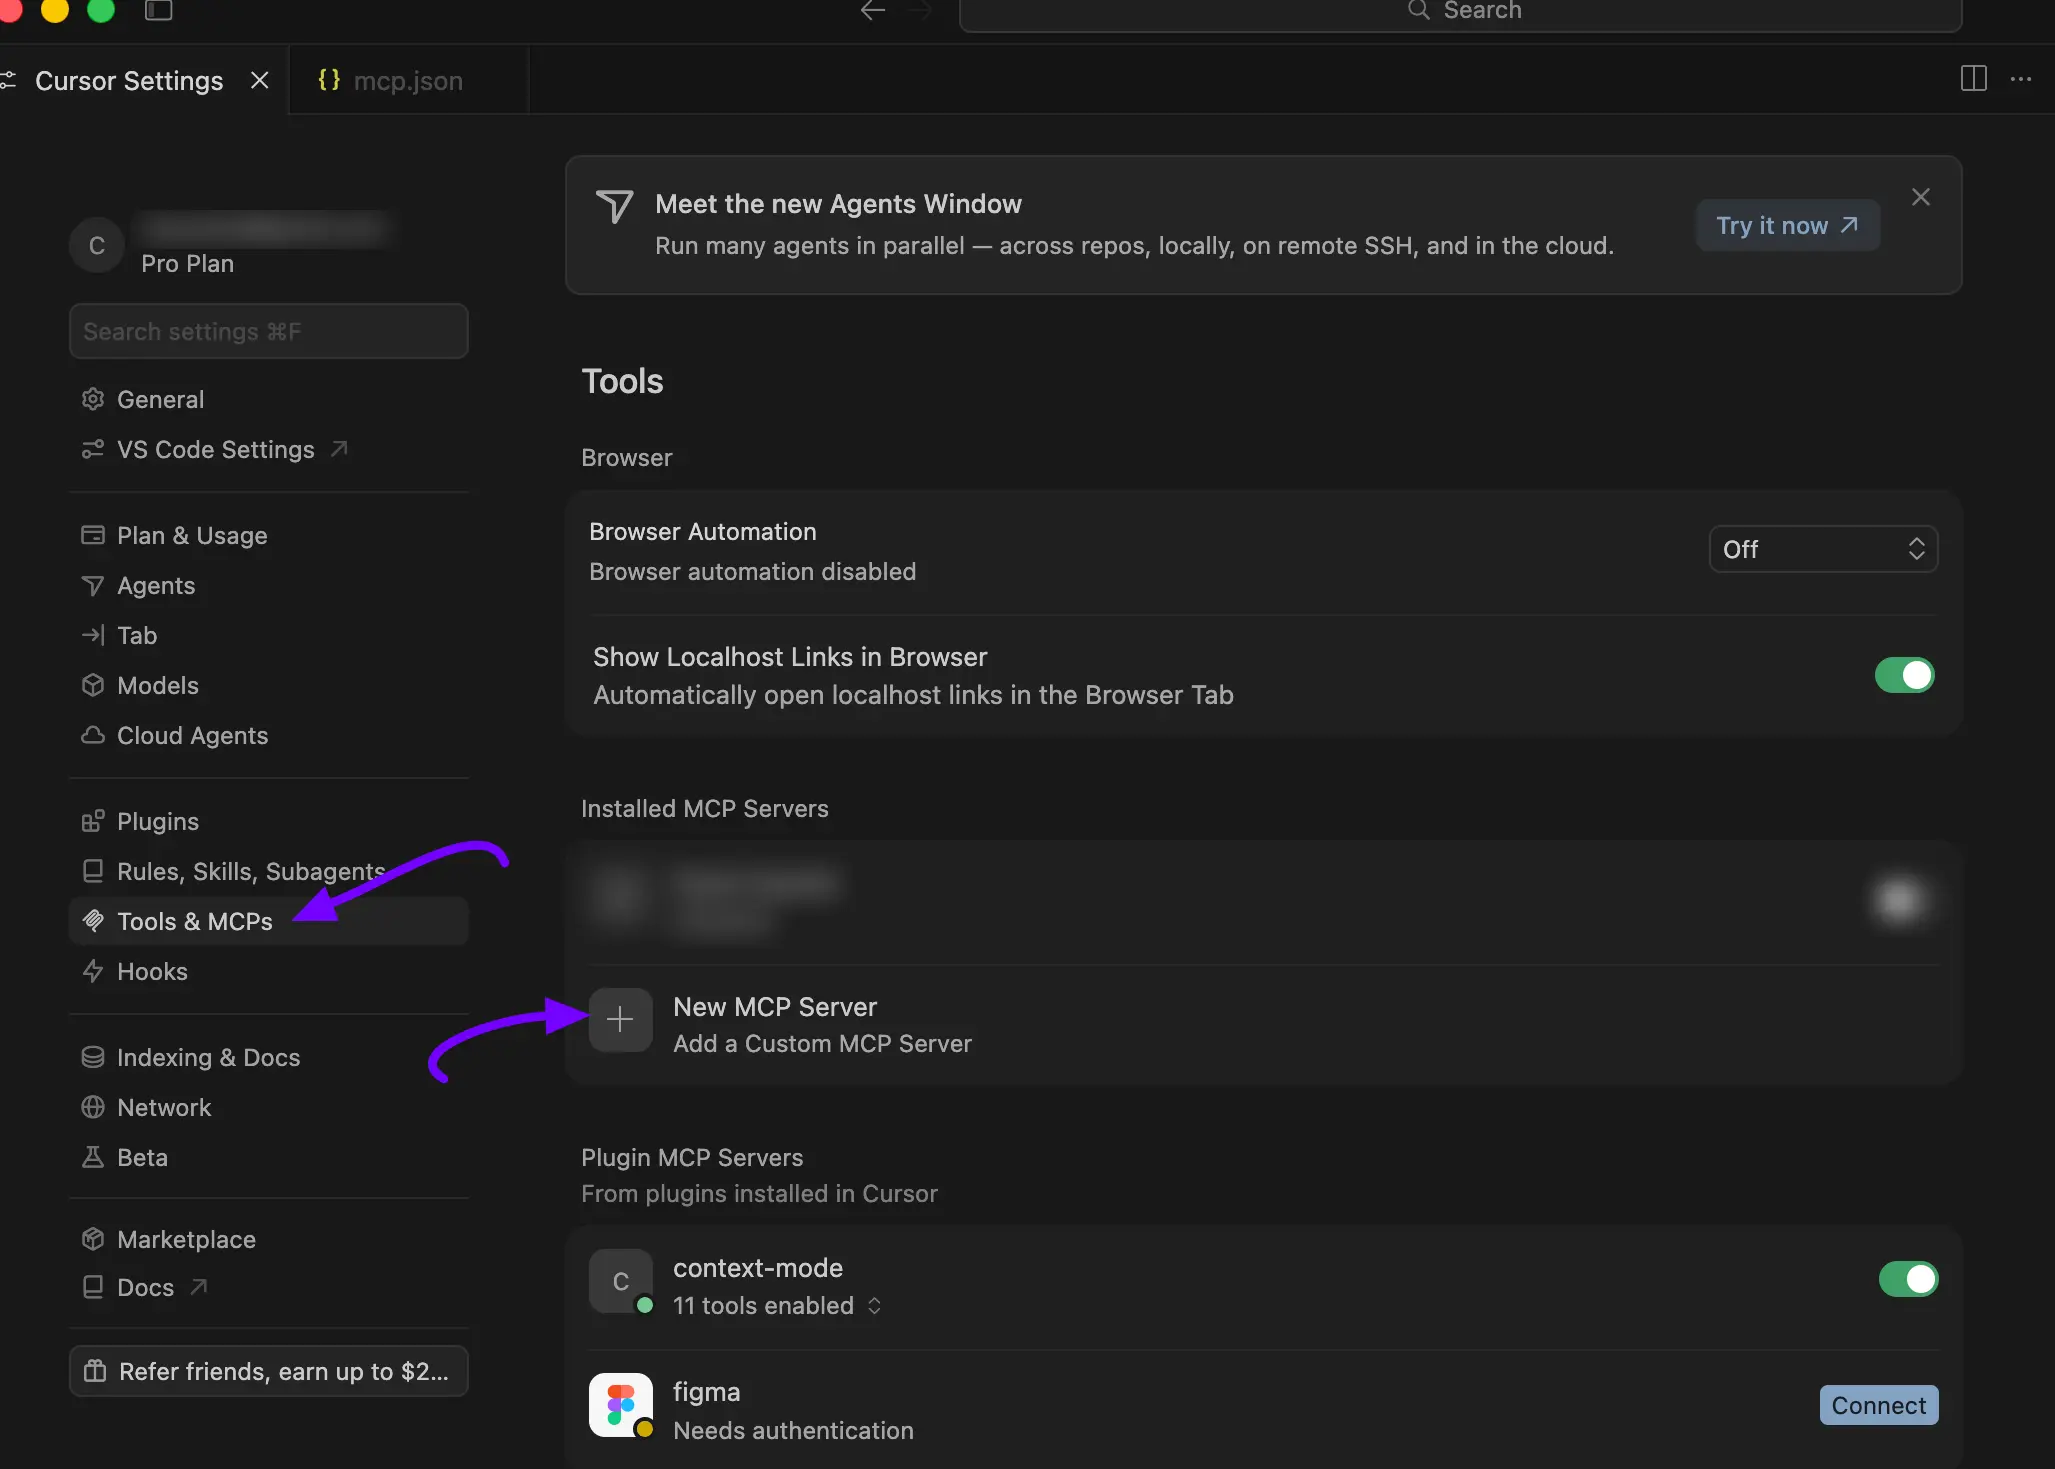Toggle the primary sidebar icon in title bar
This screenshot has width=2055, height=1469.
click(x=159, y=10)
